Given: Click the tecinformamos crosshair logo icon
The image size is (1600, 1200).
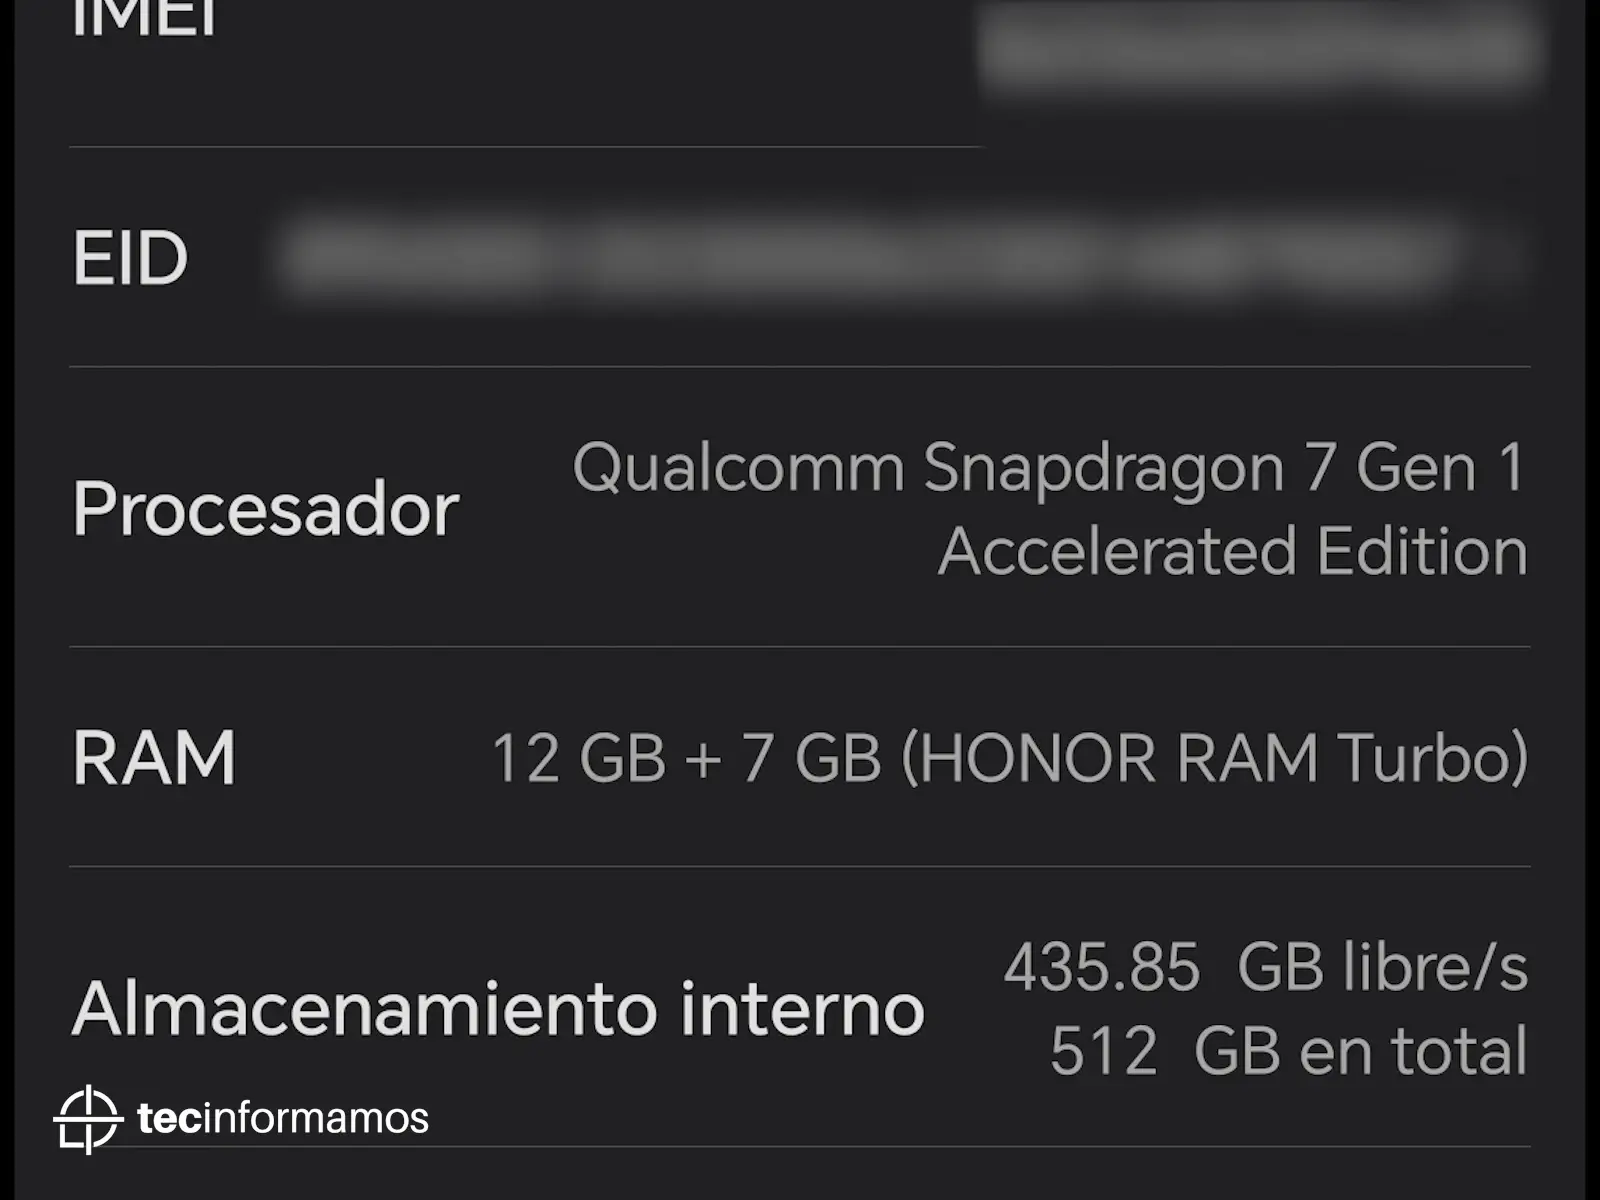Looking at the screenshot, I should [88, 1118].
